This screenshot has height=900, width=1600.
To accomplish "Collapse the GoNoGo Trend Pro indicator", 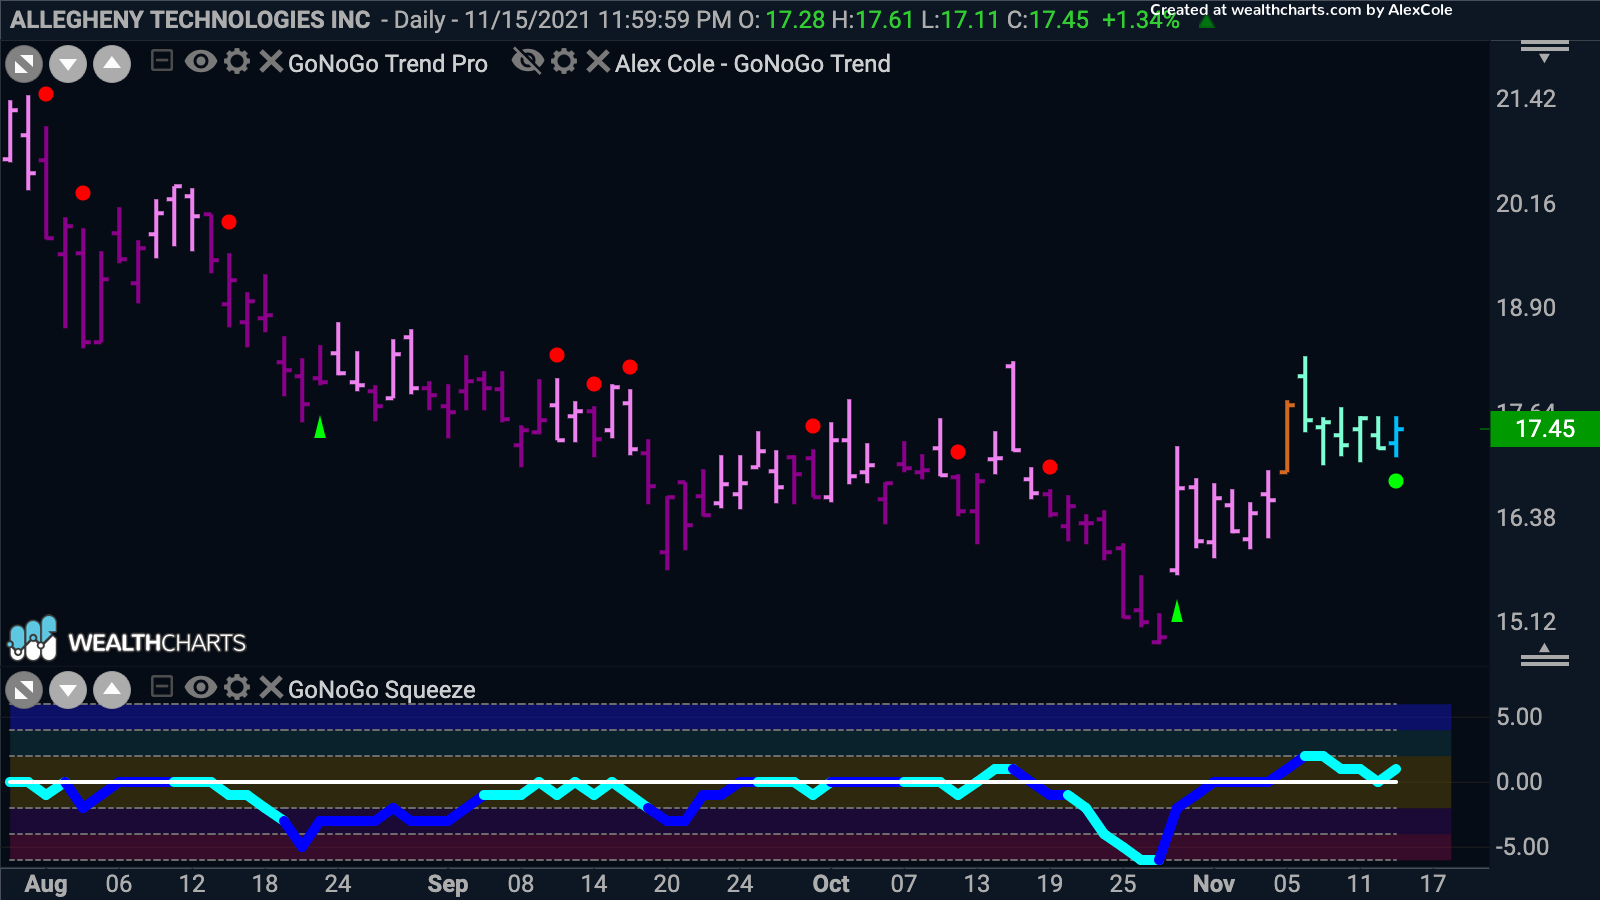I will pyautogui.click(x=162, y=62).
